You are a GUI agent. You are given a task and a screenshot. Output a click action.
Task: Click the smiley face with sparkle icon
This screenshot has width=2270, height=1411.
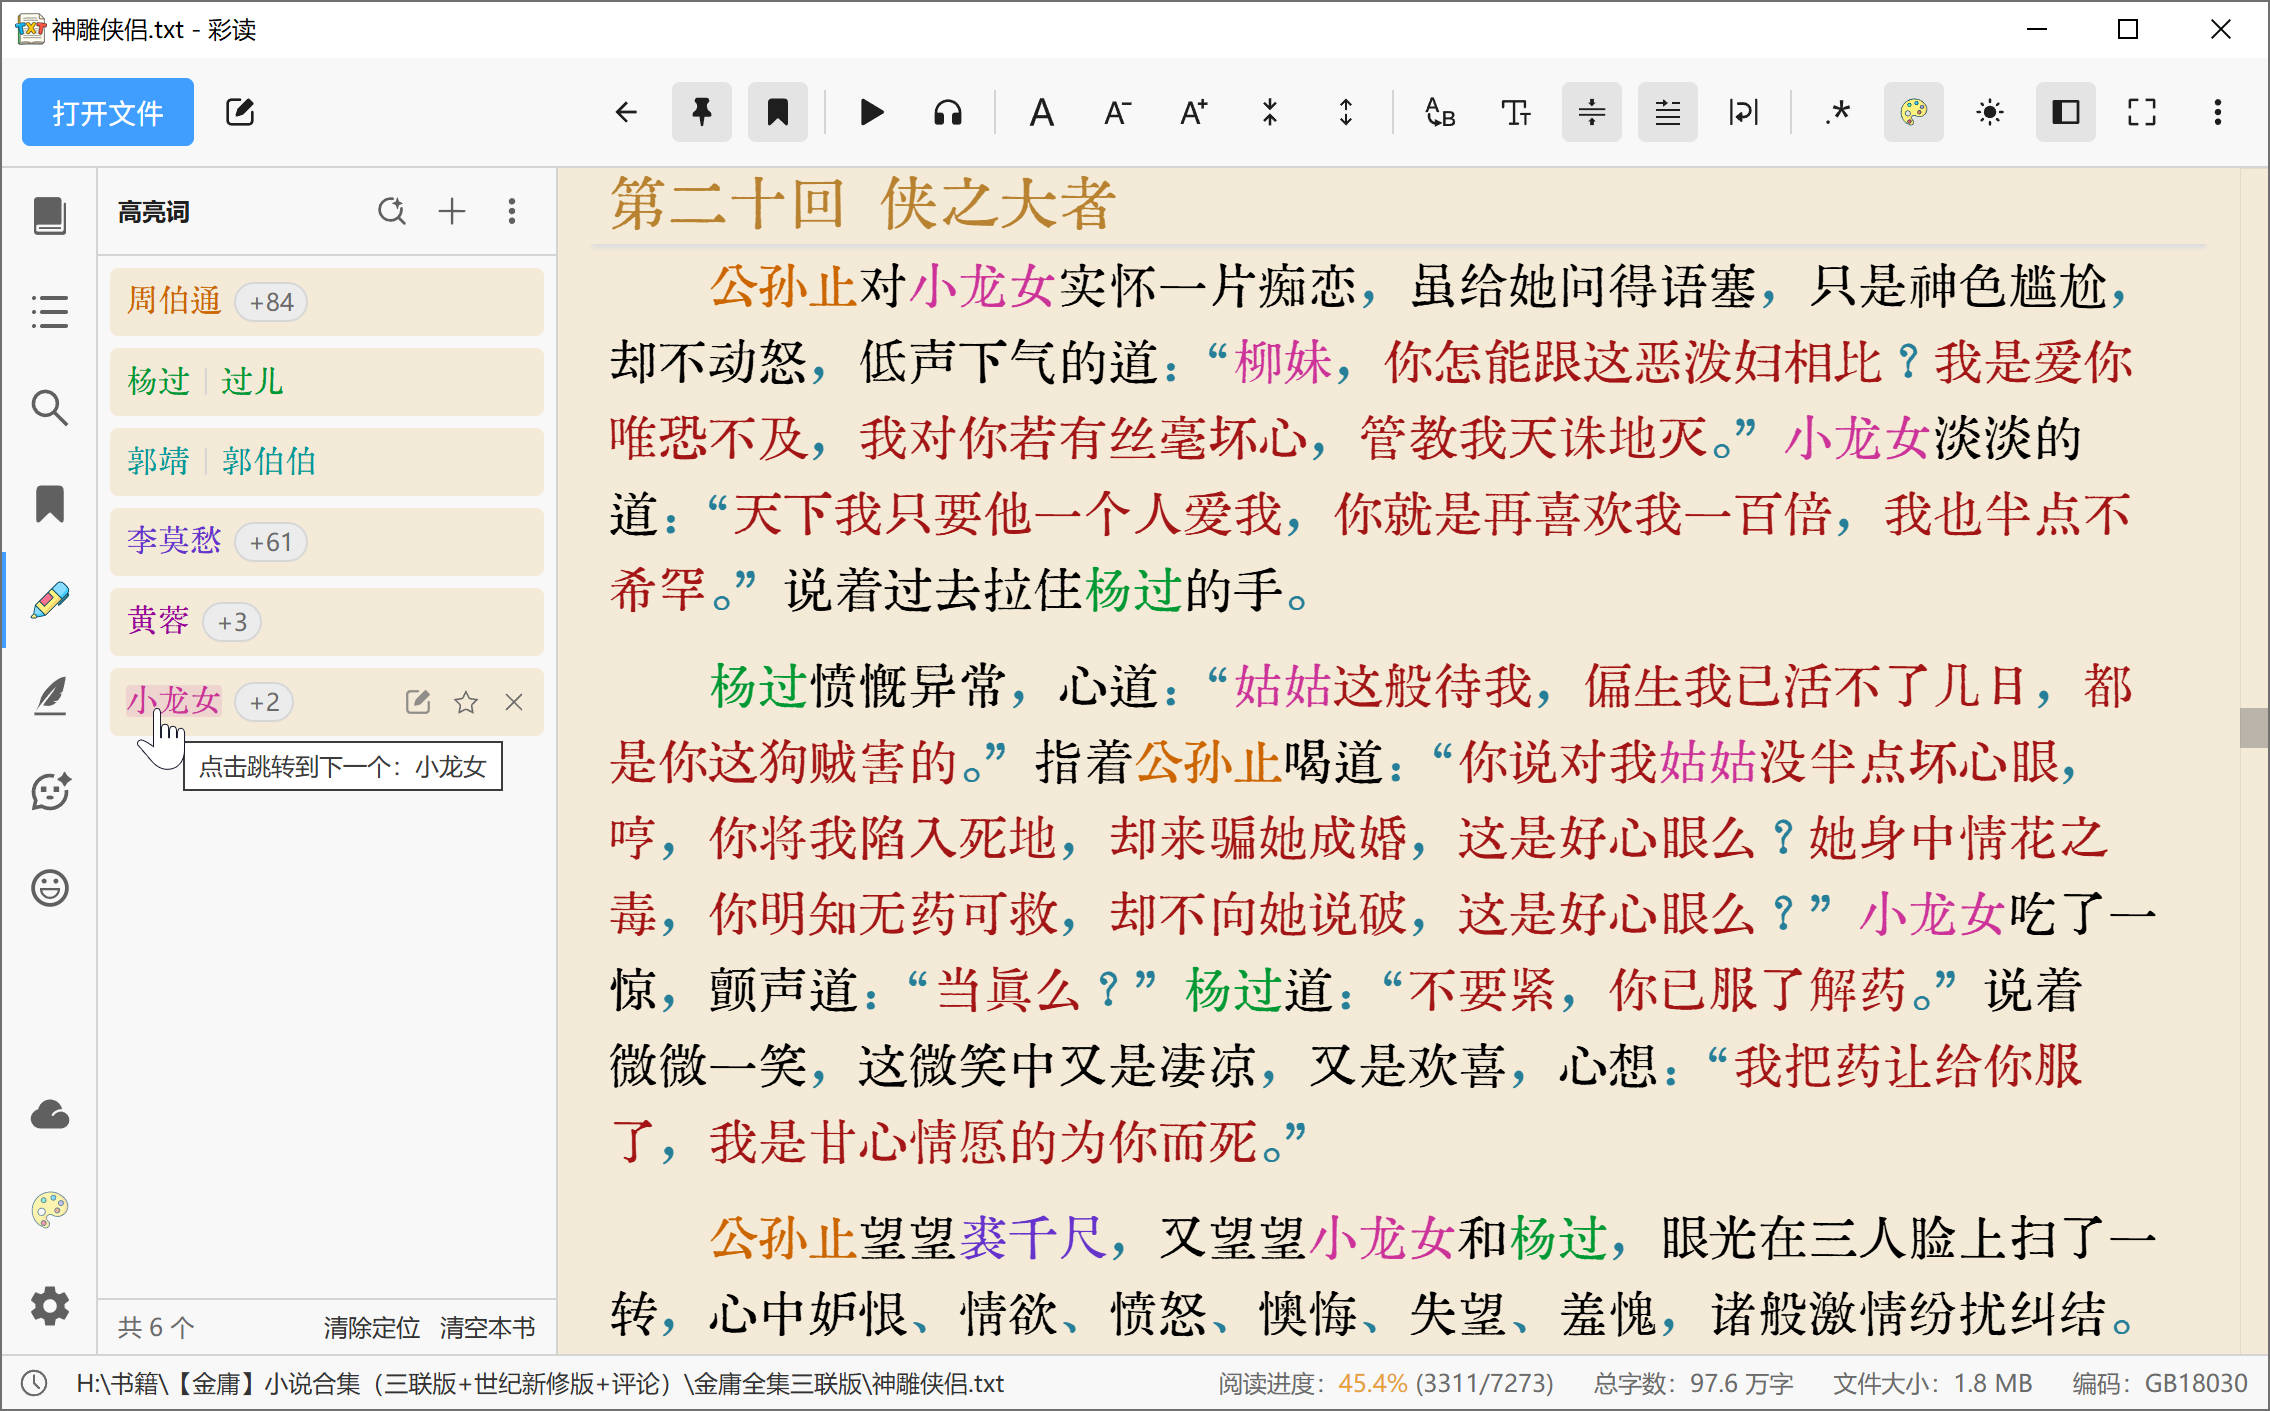click(x=50, y=792)
